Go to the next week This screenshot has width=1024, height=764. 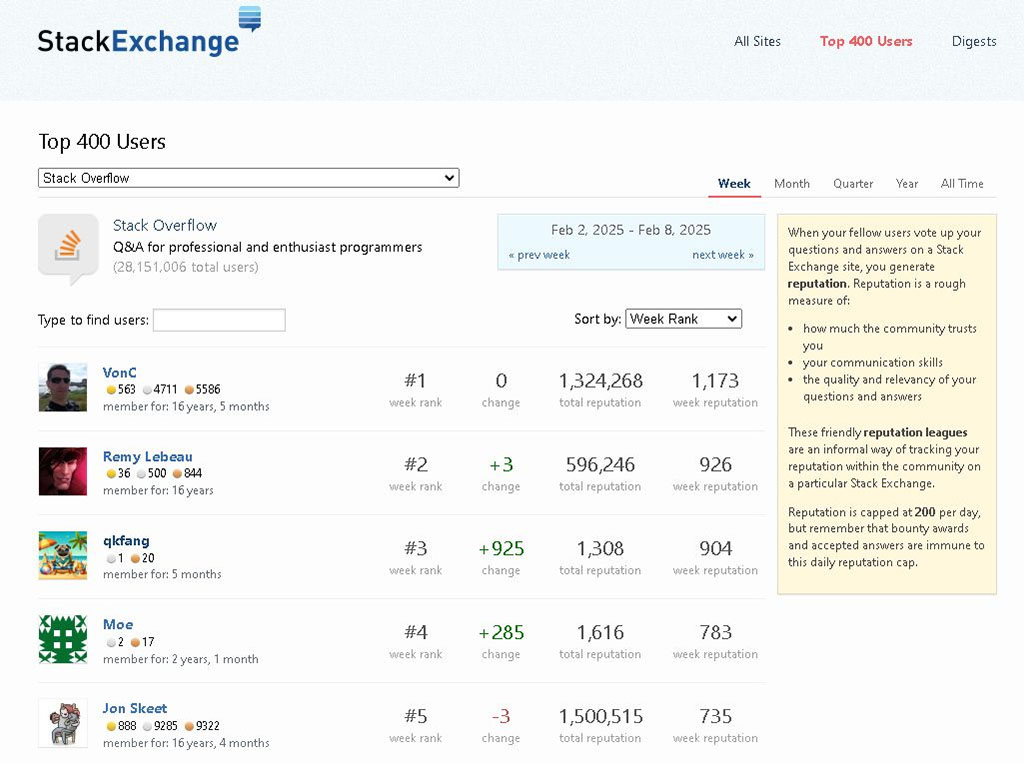(723, 255)
